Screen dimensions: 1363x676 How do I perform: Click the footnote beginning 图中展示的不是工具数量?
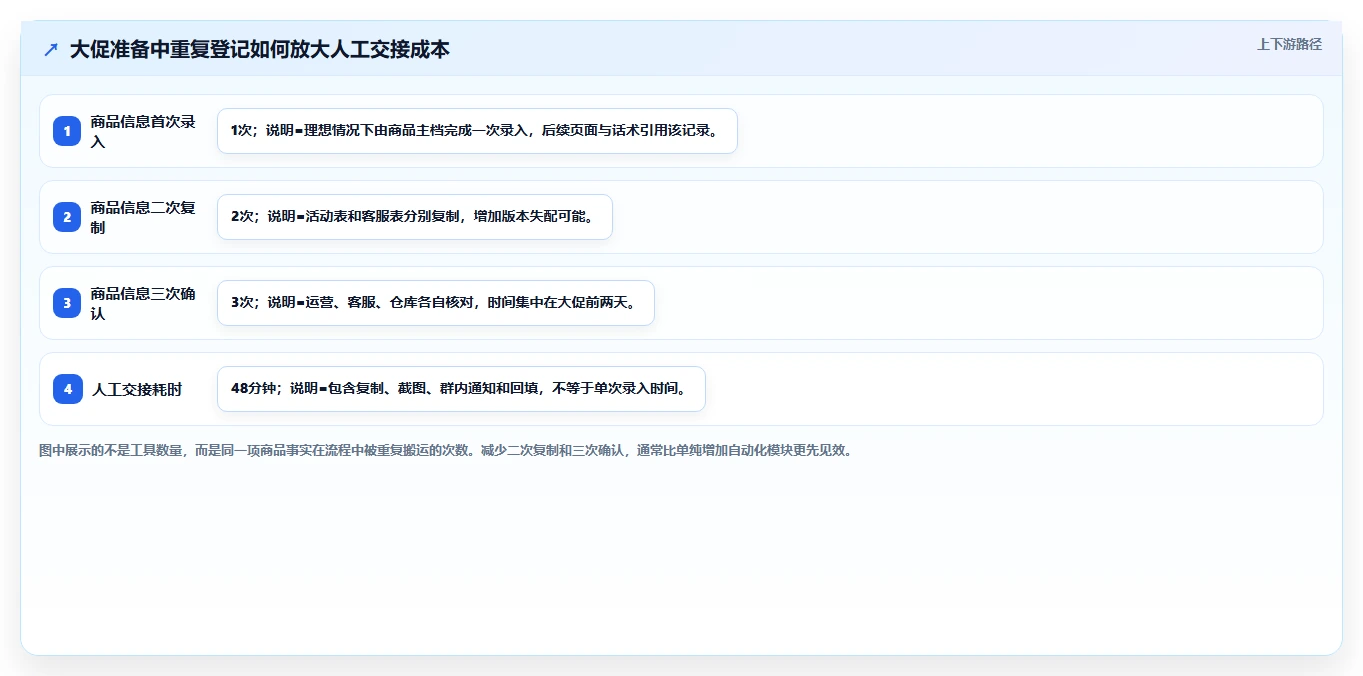point(446,450)
